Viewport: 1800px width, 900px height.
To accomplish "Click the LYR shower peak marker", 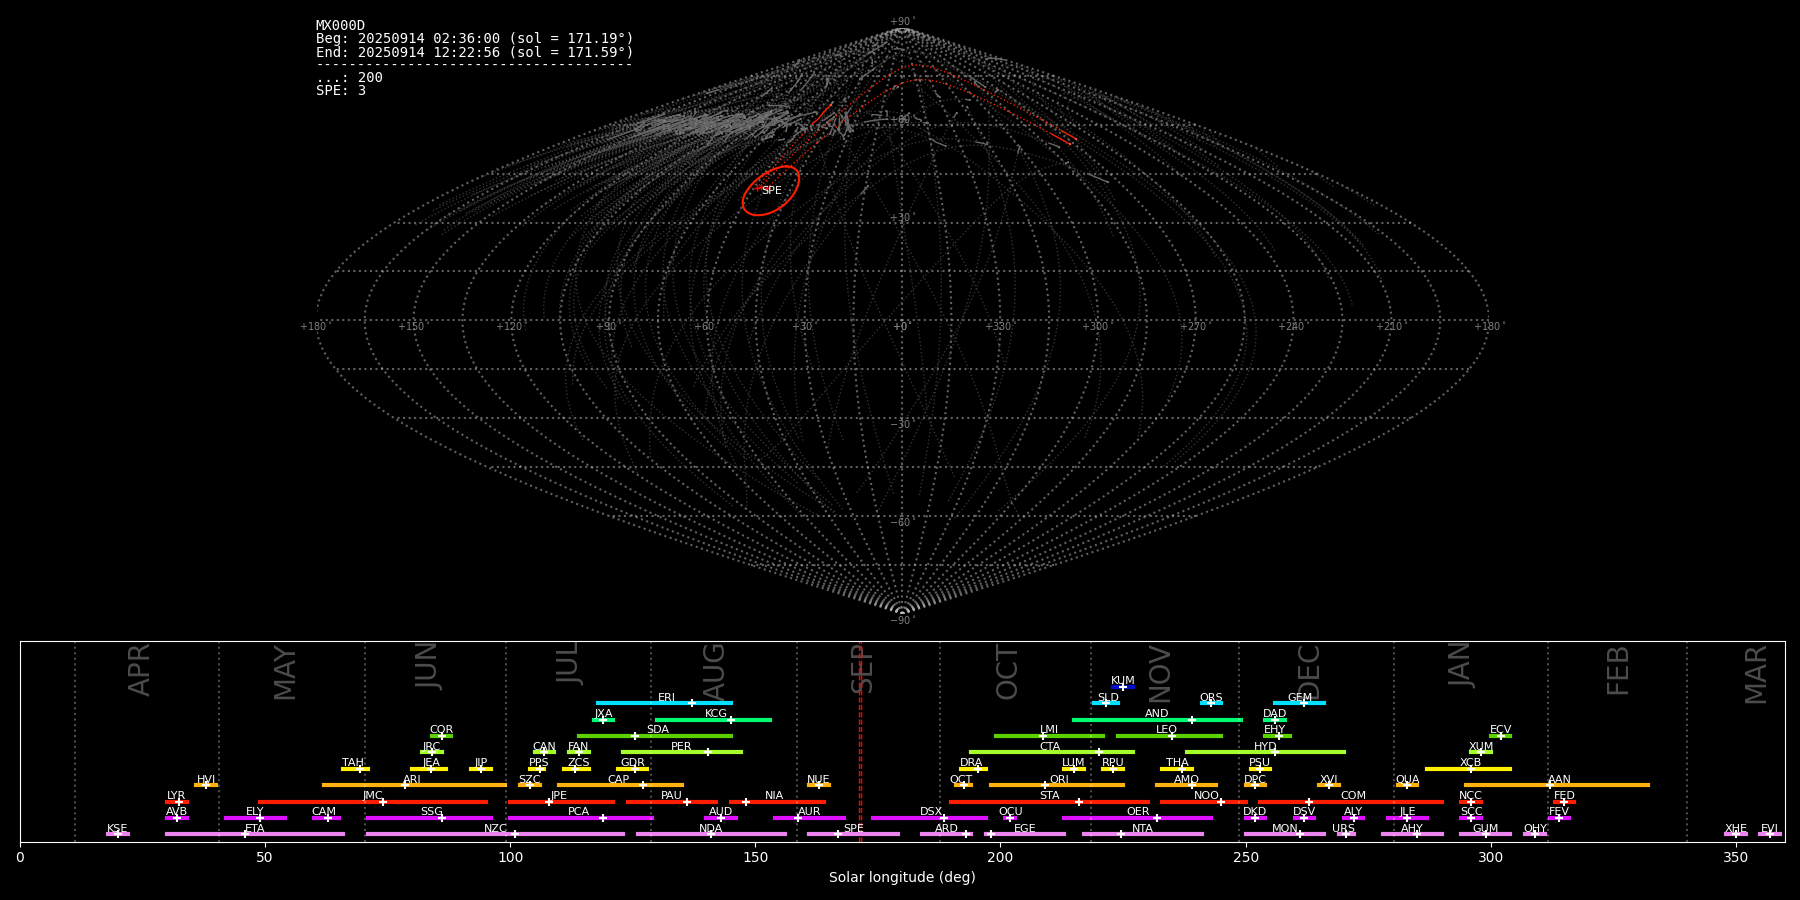I will click(x=179, y=802).
